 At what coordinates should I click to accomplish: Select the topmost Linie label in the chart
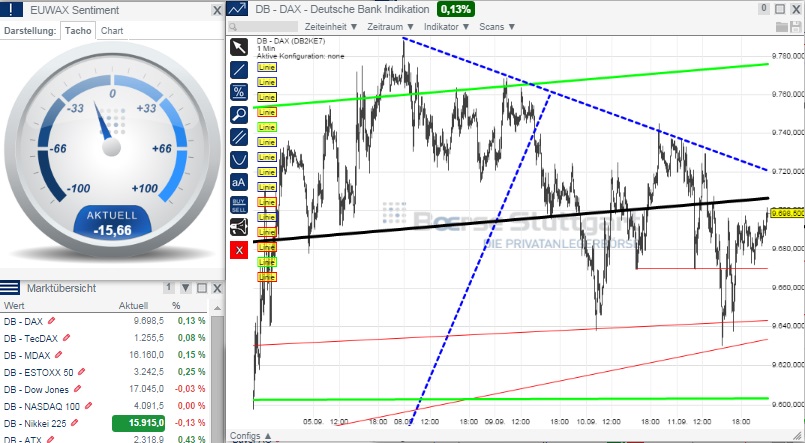pos(267,67)
